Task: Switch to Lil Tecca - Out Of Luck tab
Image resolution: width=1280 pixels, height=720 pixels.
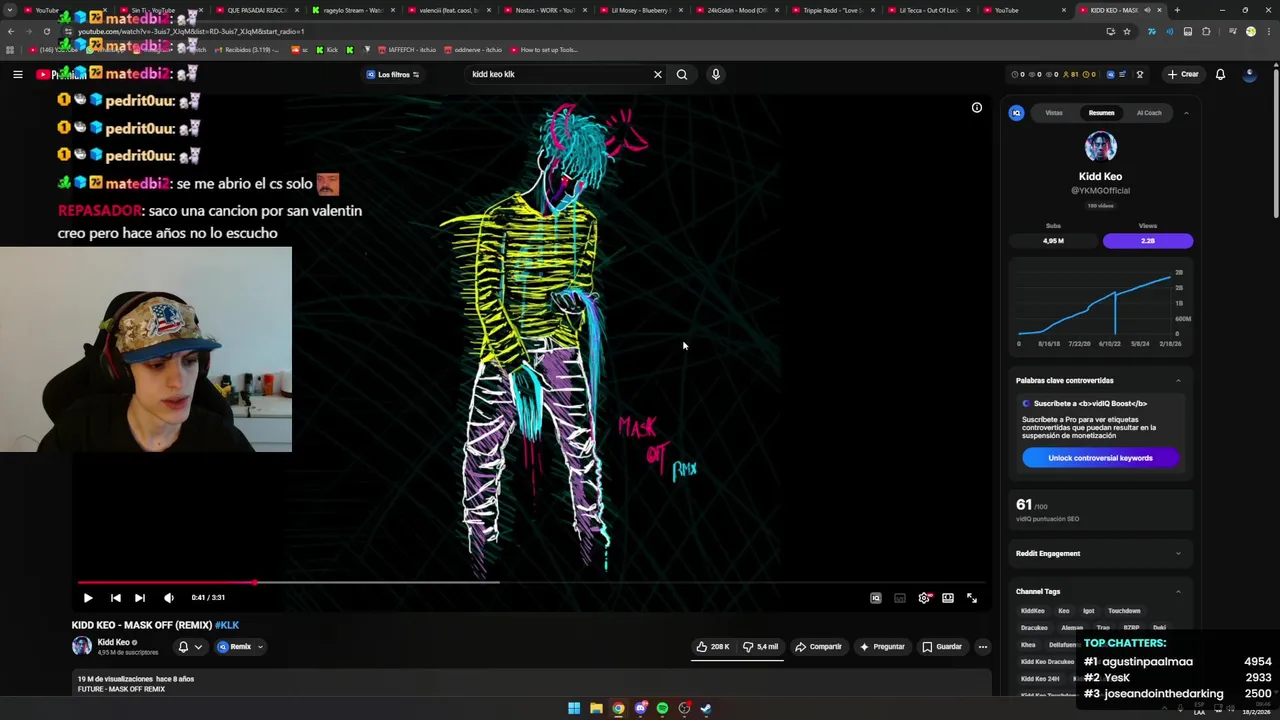Action: point(930,10)
